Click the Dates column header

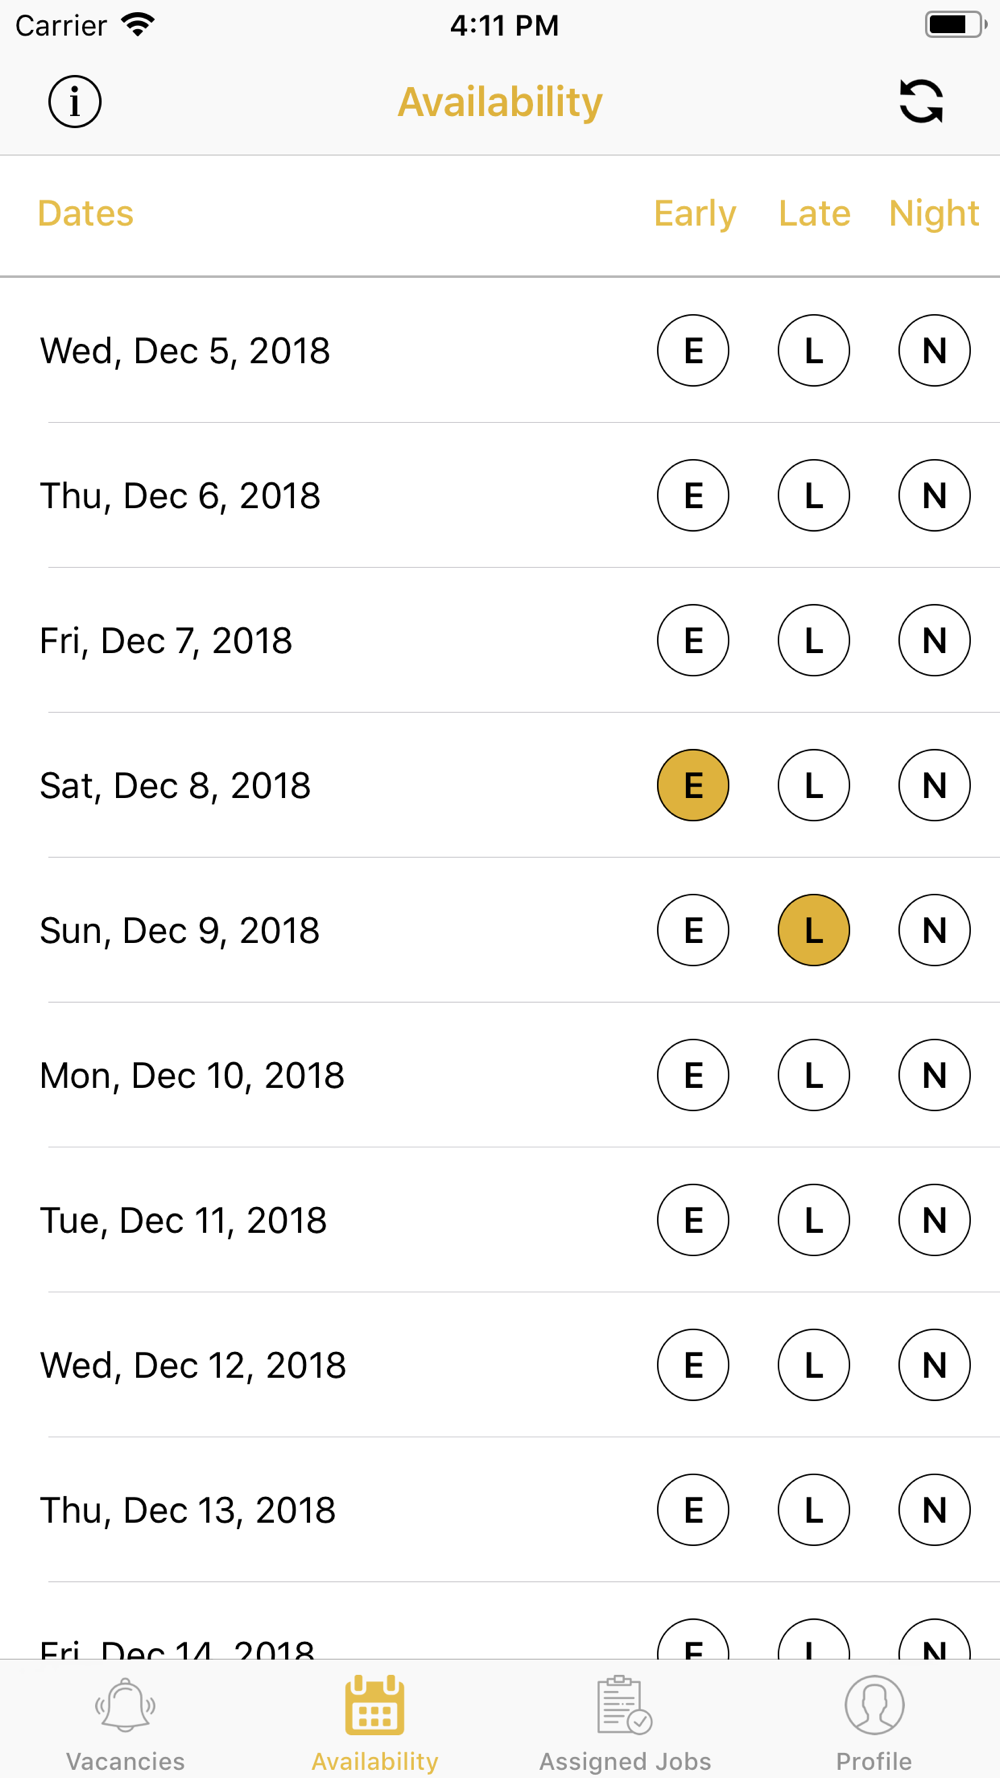[x=86, y=214]
